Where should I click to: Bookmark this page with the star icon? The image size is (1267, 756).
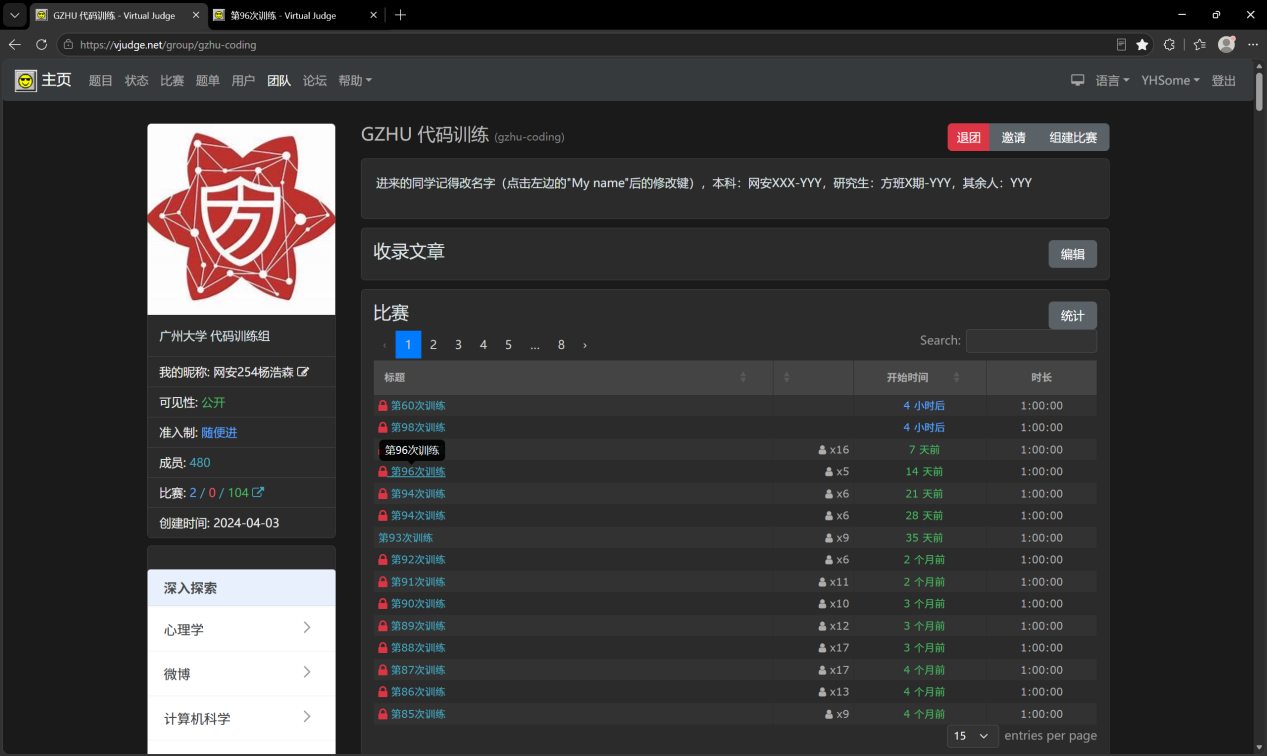pos(1142,44)
